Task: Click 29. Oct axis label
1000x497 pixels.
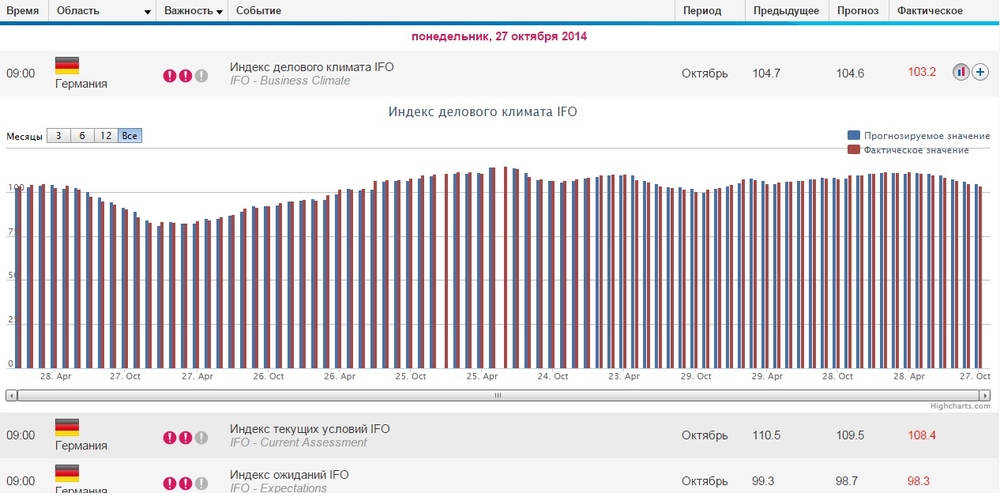Action: click(x=695, y=376)
